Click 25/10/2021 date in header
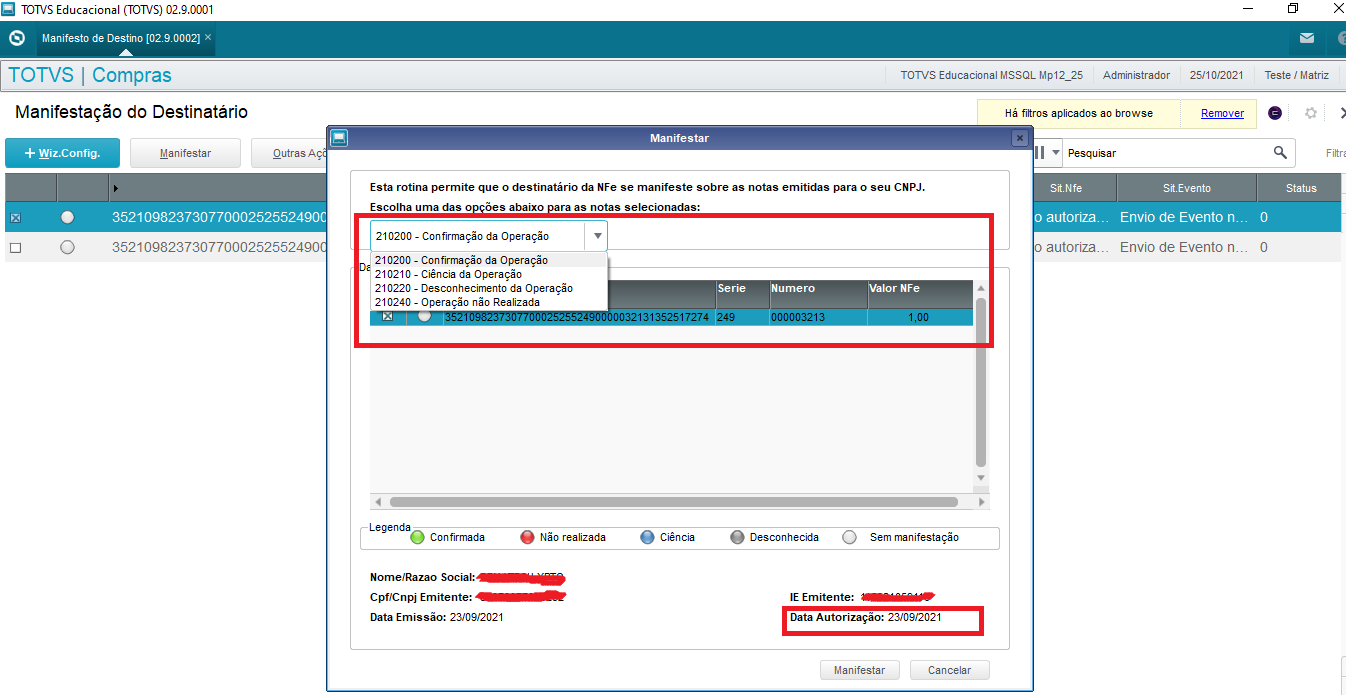The image size is (1346, 695). tap(1217, 75)
